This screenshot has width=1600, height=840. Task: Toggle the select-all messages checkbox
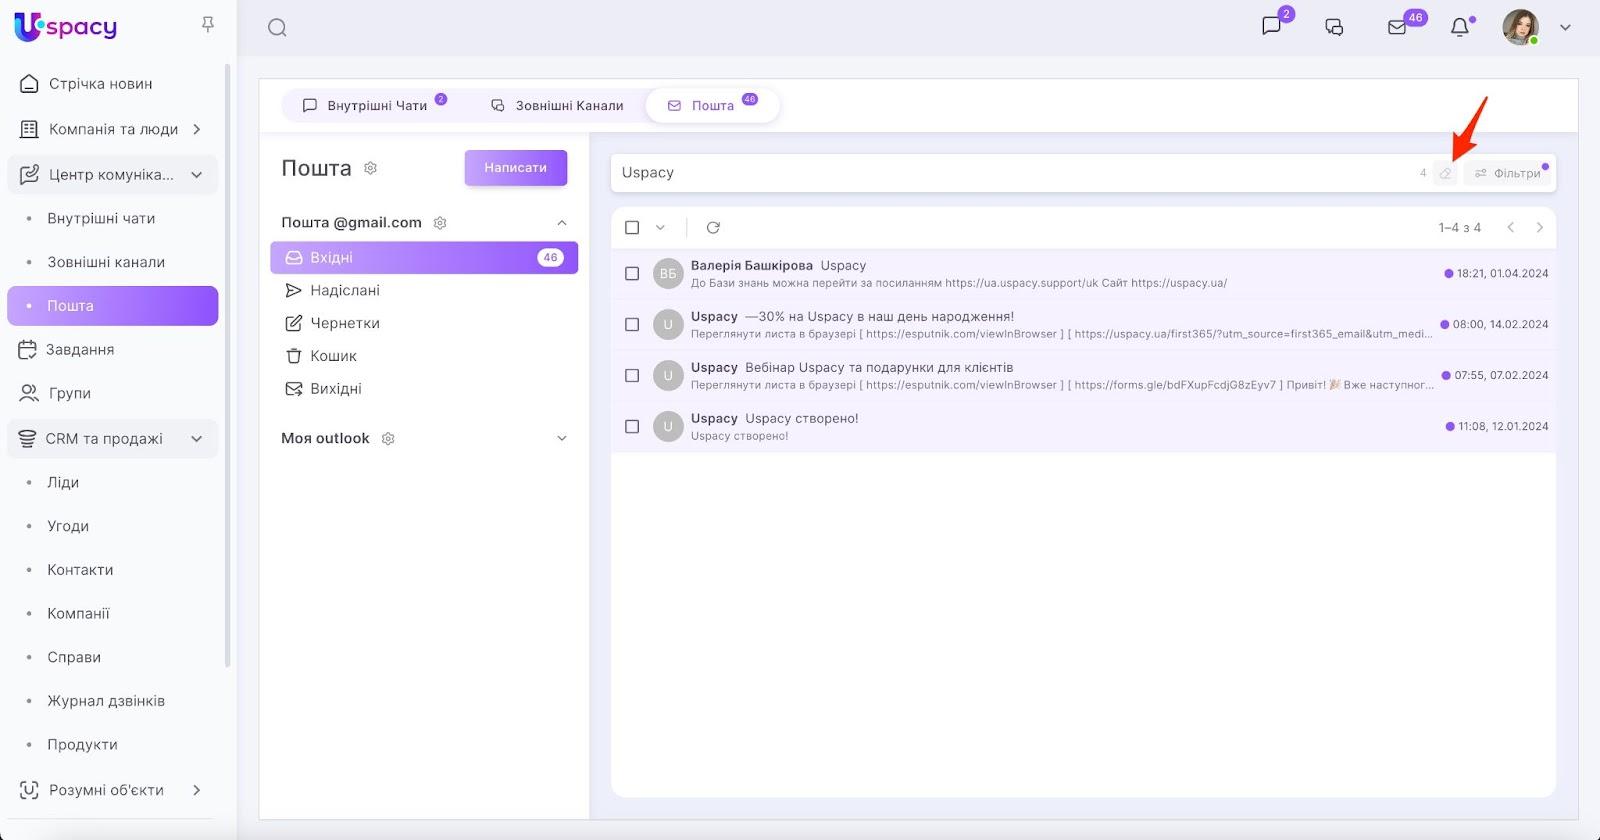point(632,228)
